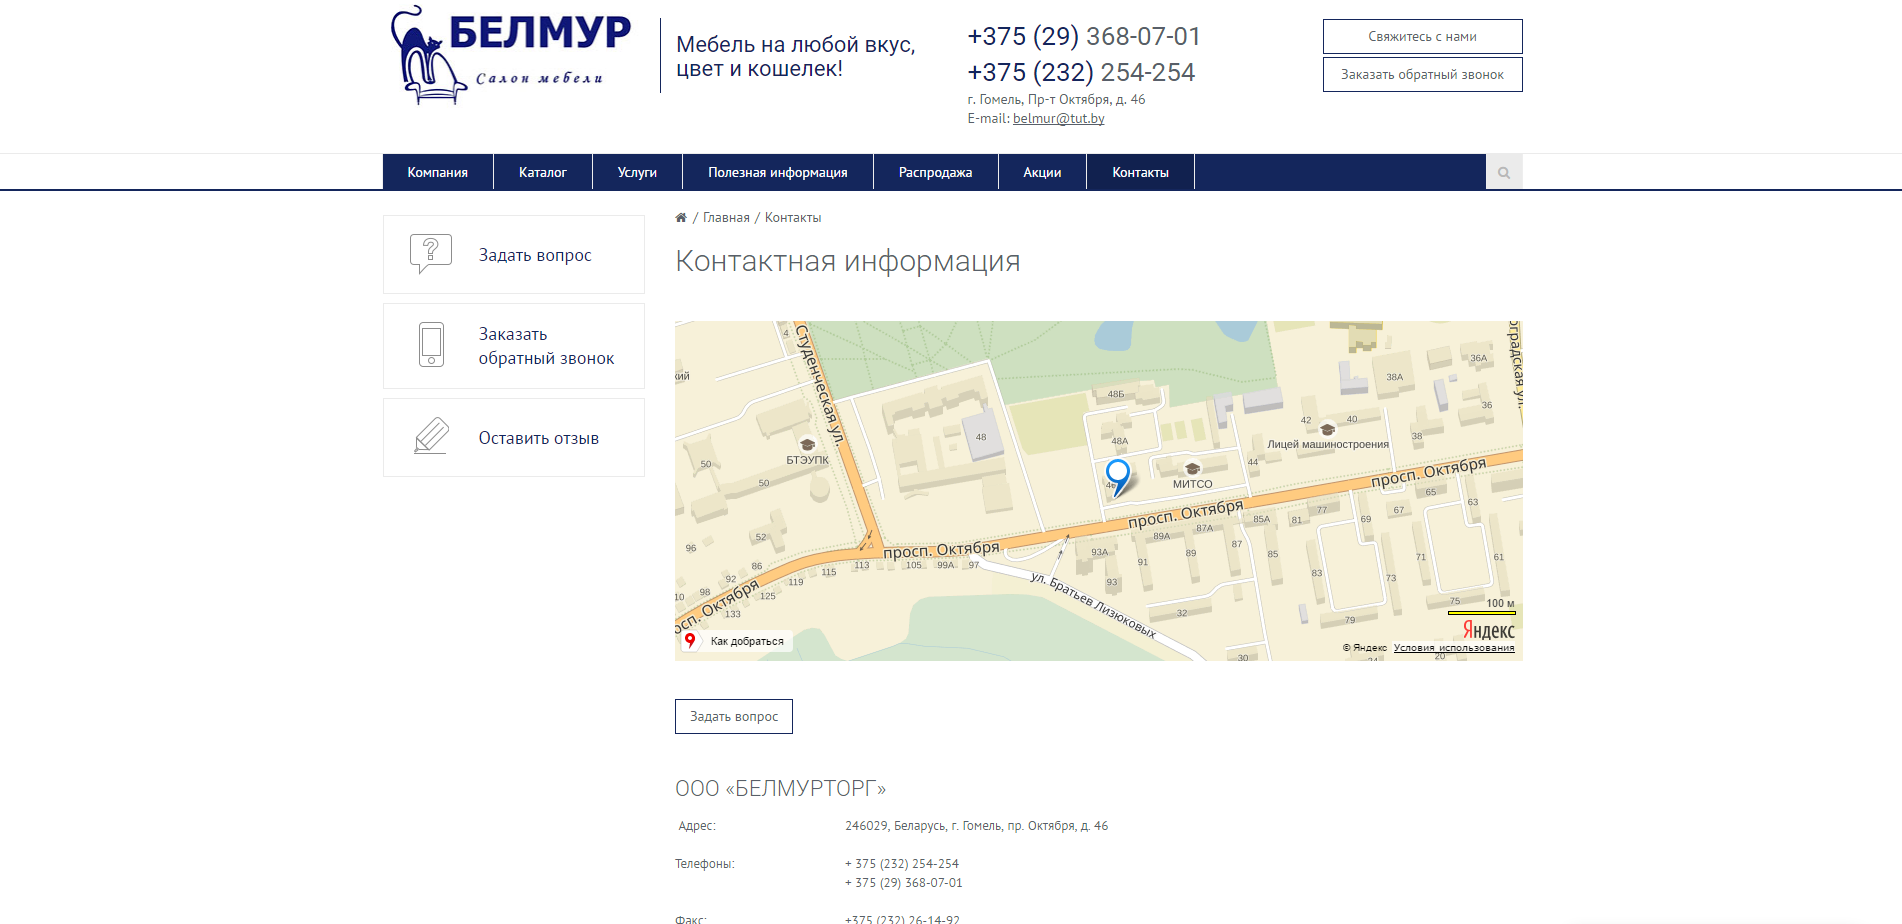The image size is (1902, 924).
Task: Go to the Распродажа section
Action: click(936, 172)
